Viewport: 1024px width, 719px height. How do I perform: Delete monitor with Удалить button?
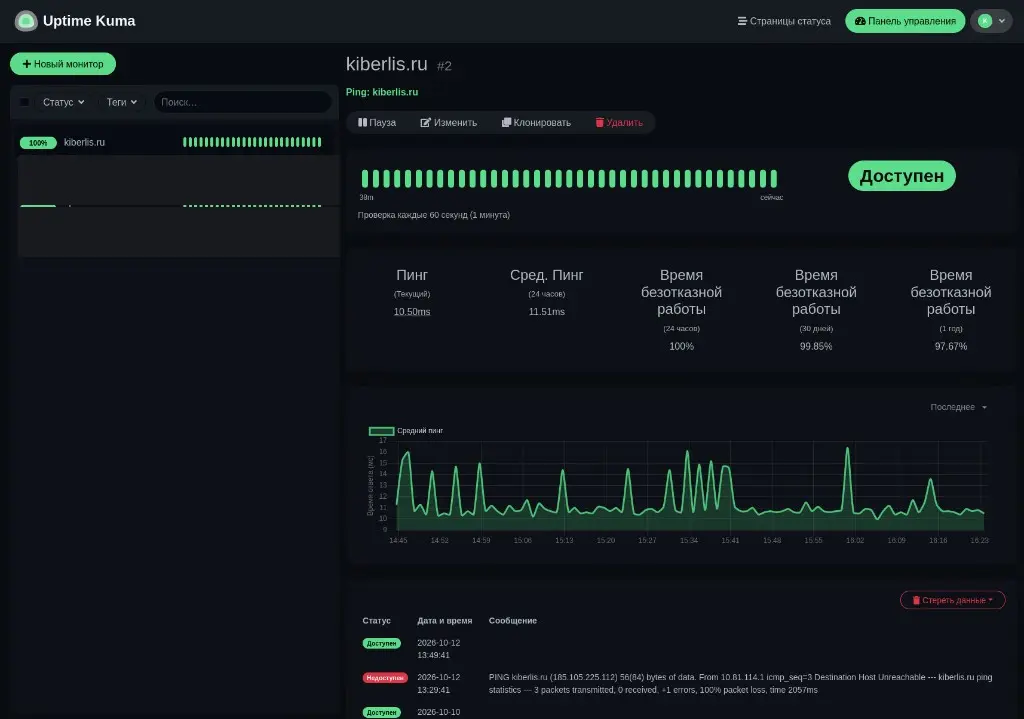[618, 122]
